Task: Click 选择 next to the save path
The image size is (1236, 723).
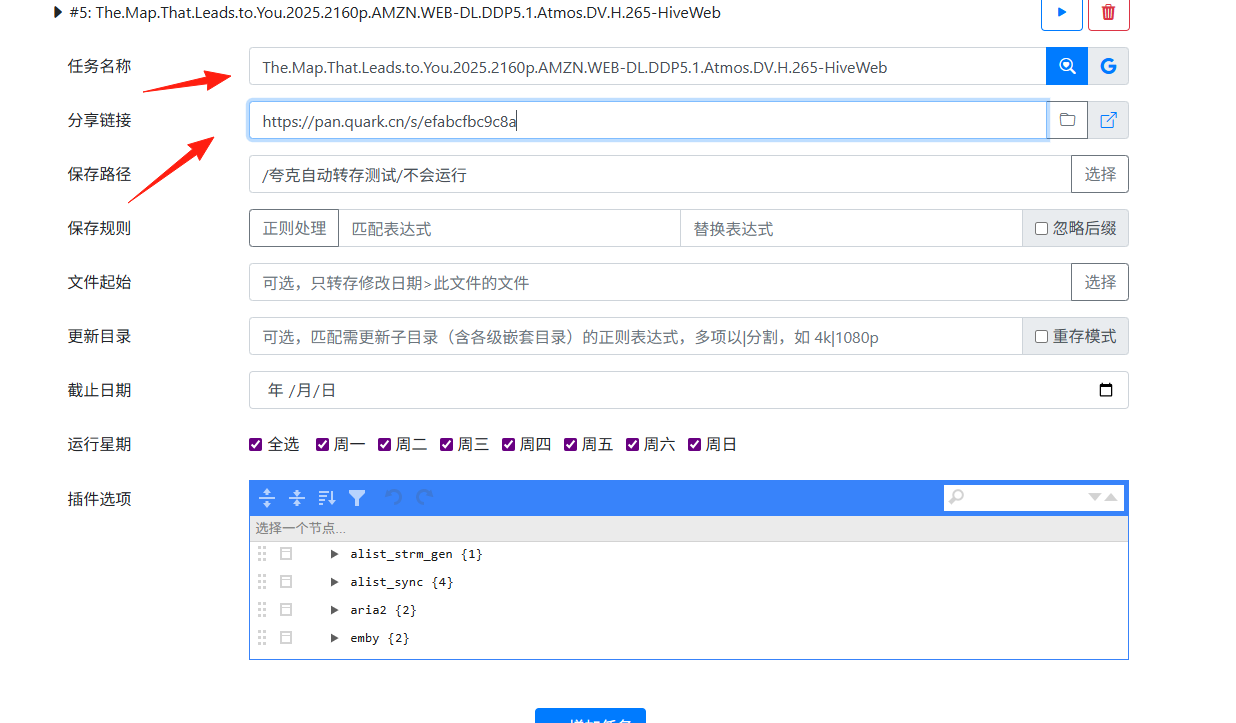Action: pos(1100,174)
